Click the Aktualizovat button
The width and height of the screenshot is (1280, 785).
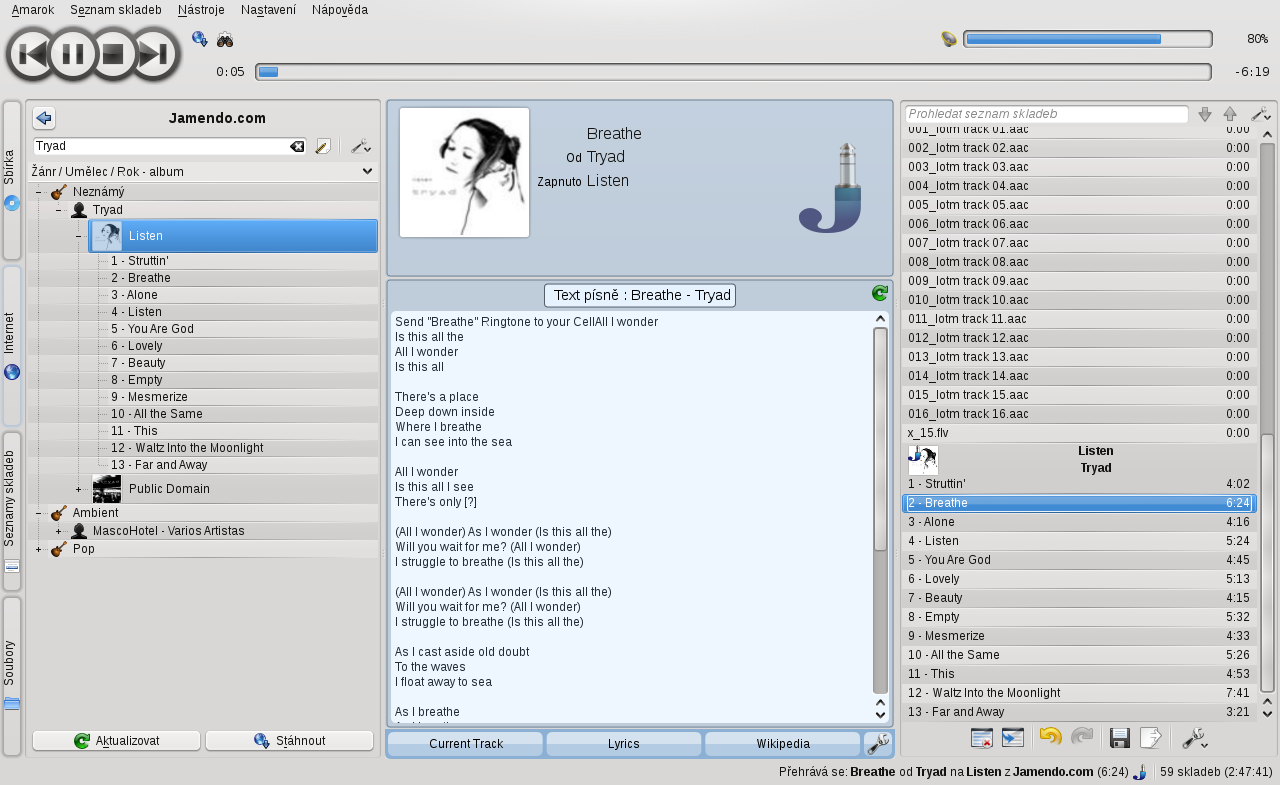[116, 741]
